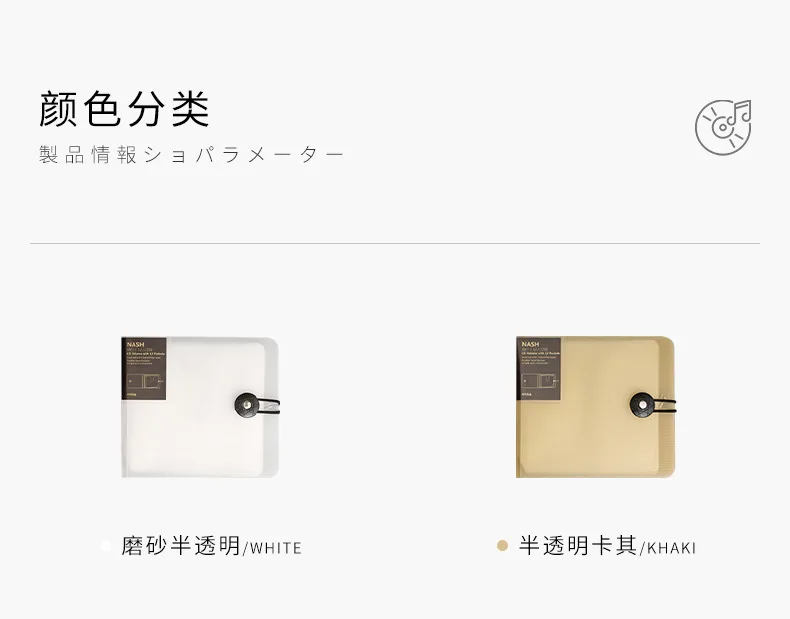The width and height of the screenshot is (790, 619).
Task: Click the khaki color dot
Action: click(502, 546)
